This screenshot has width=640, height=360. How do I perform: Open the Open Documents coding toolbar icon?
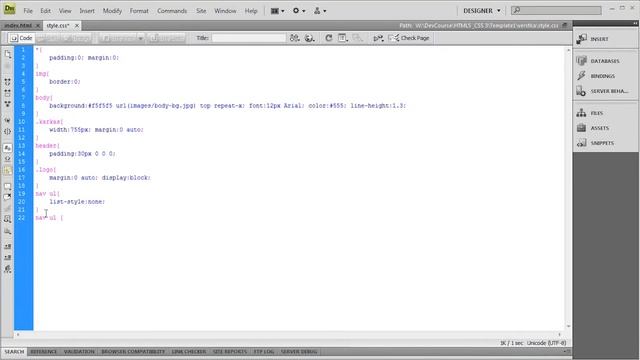pyautogui.click(x=7, y=54)
